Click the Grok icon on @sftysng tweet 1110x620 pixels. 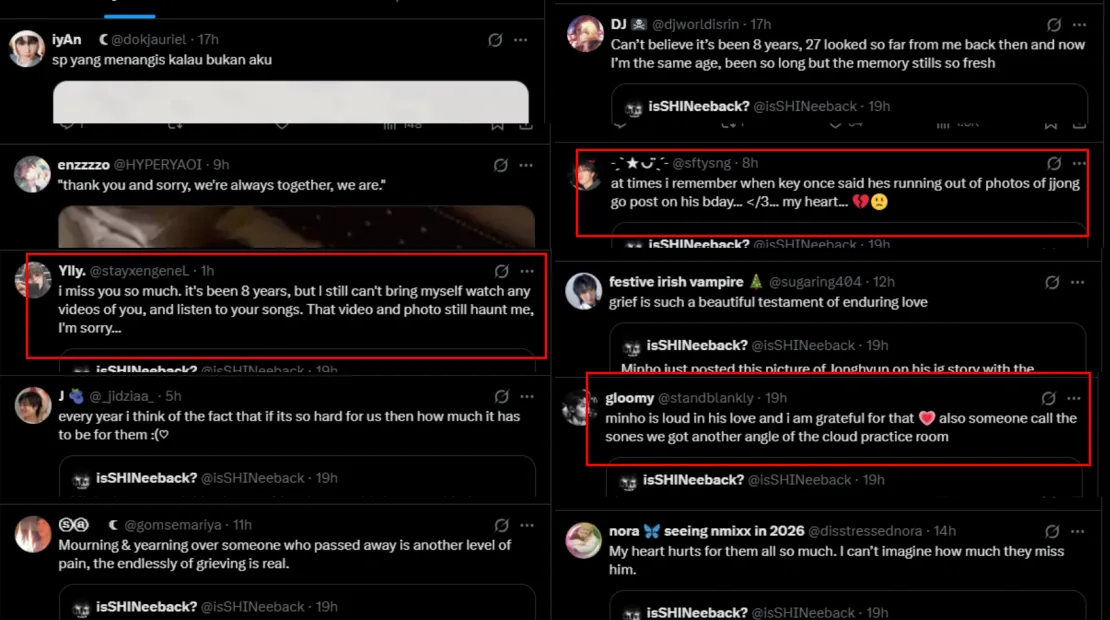[x=1054, y=163]
